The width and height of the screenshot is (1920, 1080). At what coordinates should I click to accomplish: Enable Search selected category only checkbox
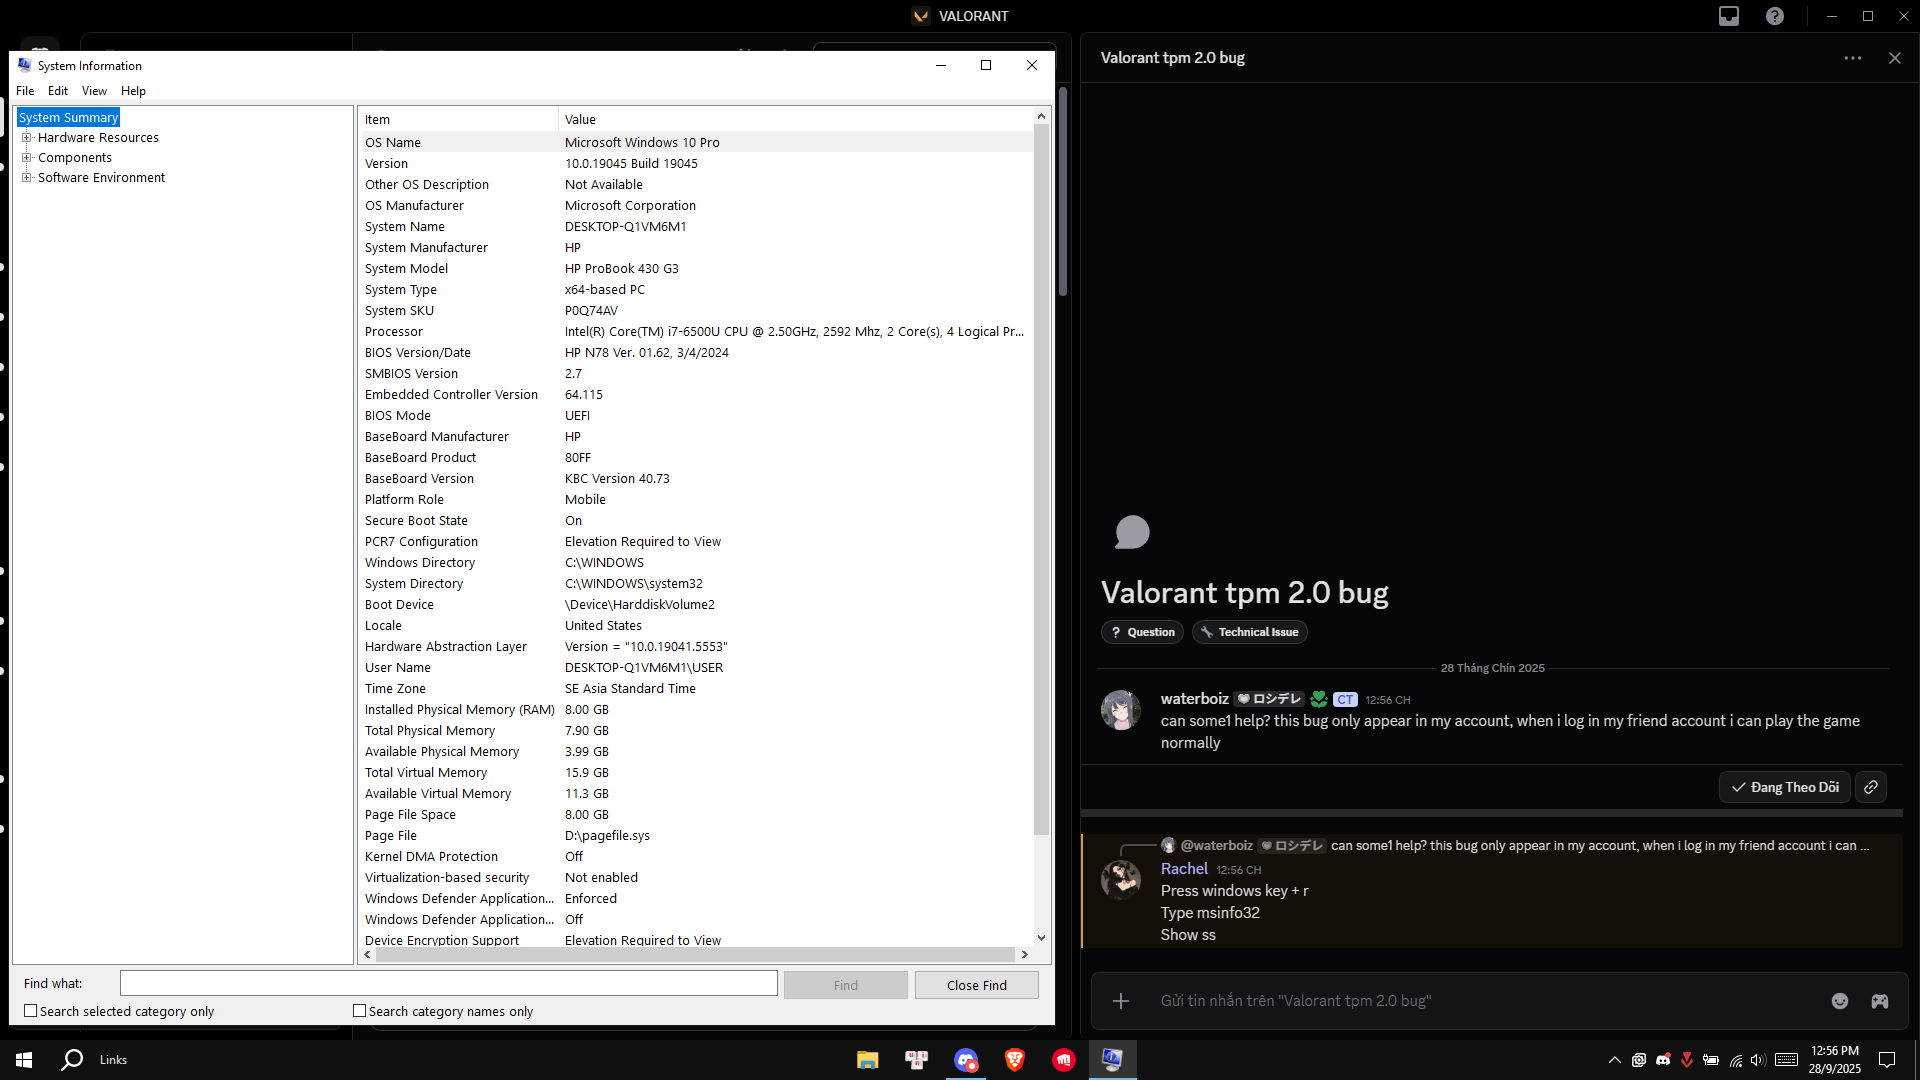click(31, 1011)
